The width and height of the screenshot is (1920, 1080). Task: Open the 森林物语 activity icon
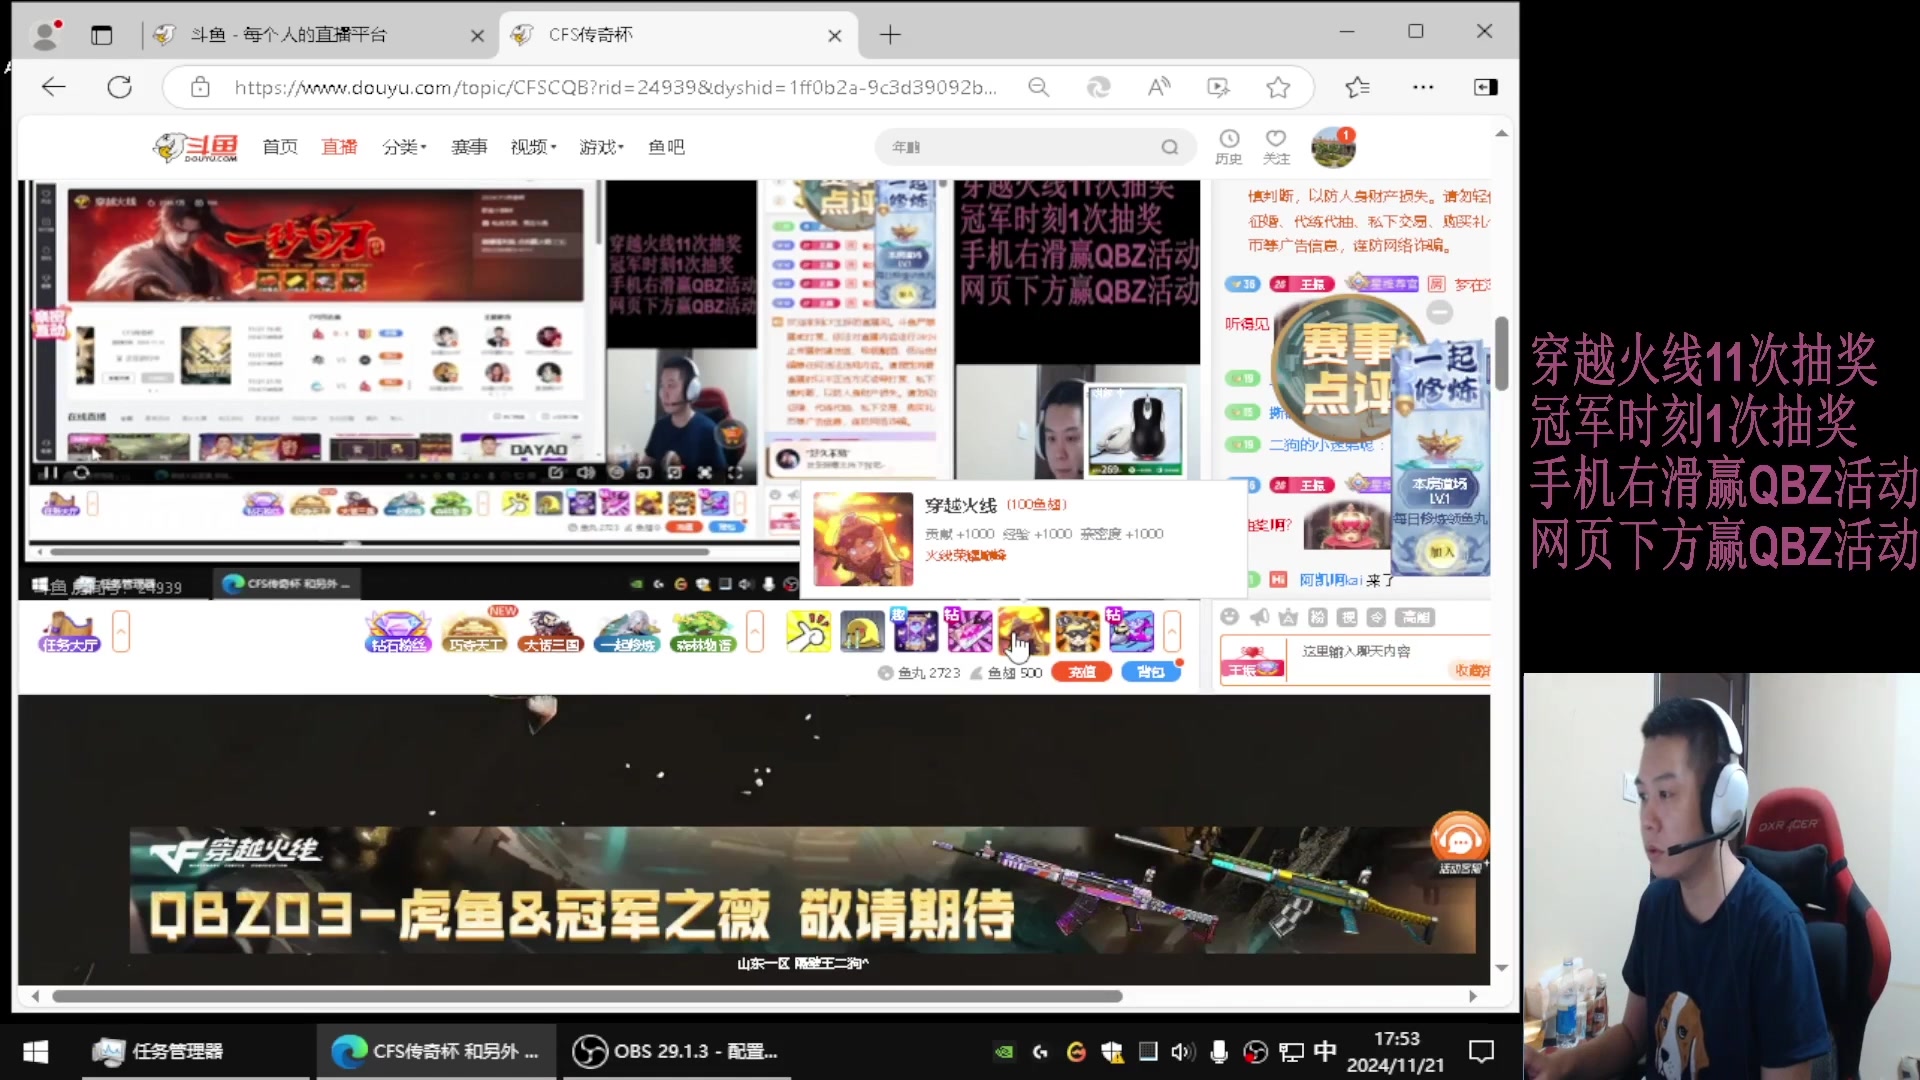(703, 632)
